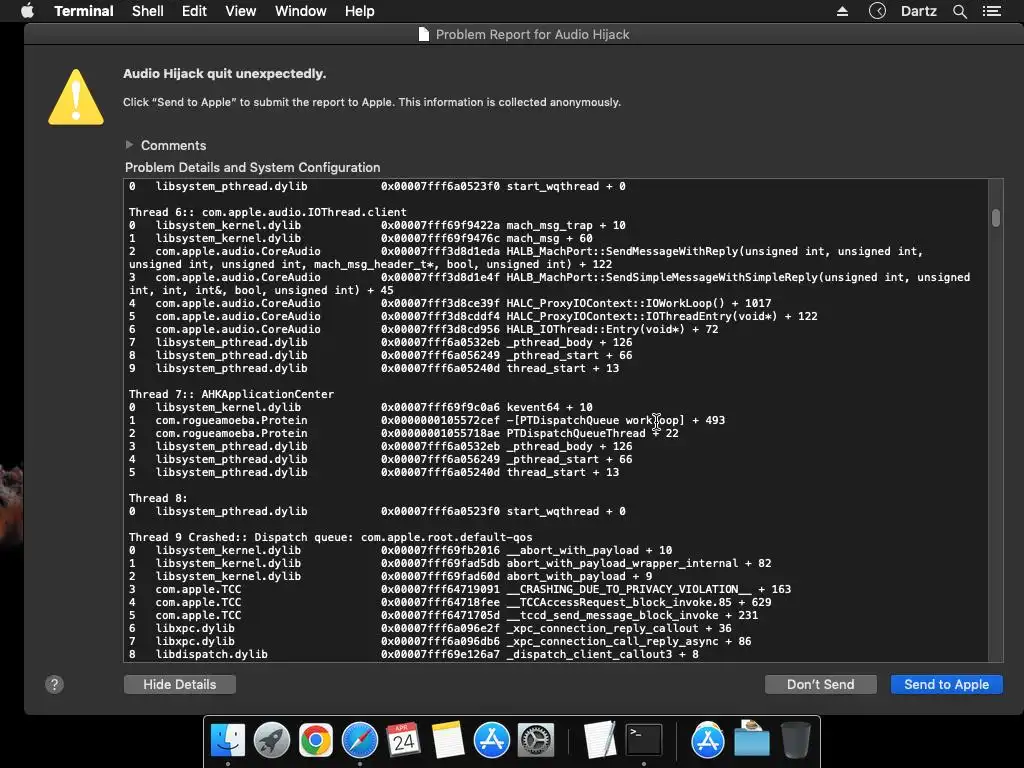The image size is (1024, 768).
Task: Click the 'mach_msg + 60' frame
Action: [549, 238]
